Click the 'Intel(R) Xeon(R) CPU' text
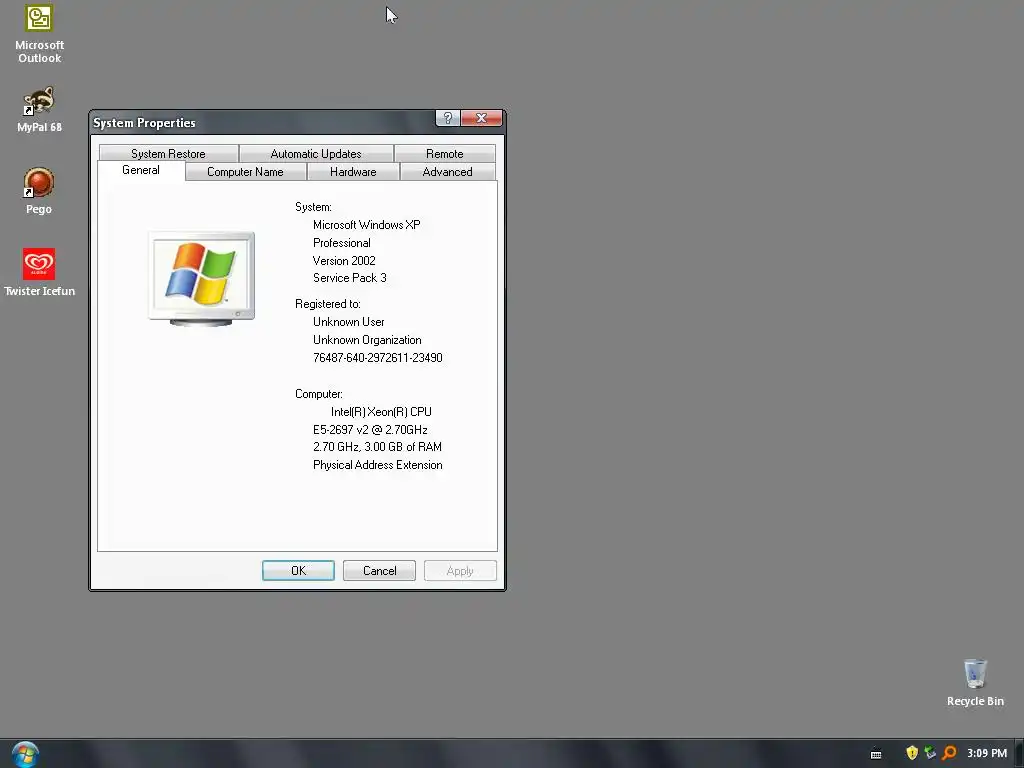 [x=381, y=412]
